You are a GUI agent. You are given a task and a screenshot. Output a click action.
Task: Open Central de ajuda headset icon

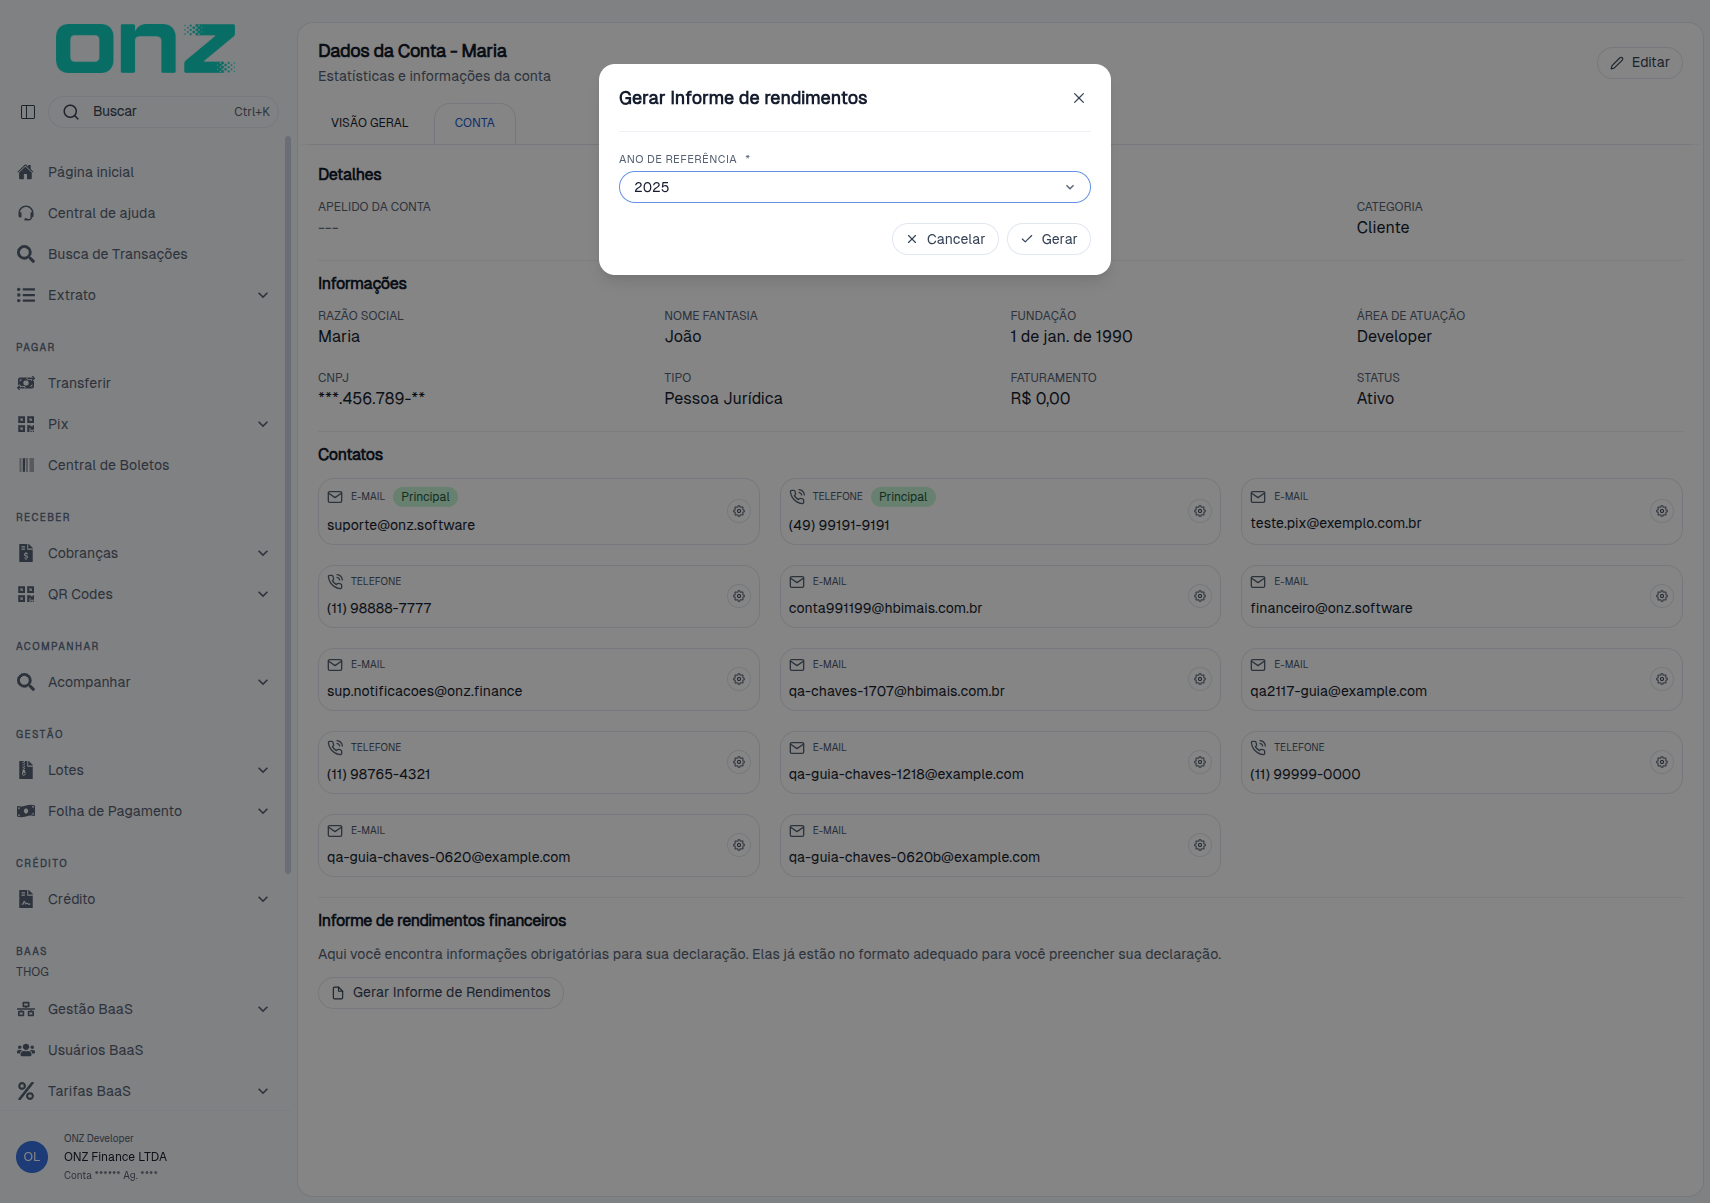point(26,213)
